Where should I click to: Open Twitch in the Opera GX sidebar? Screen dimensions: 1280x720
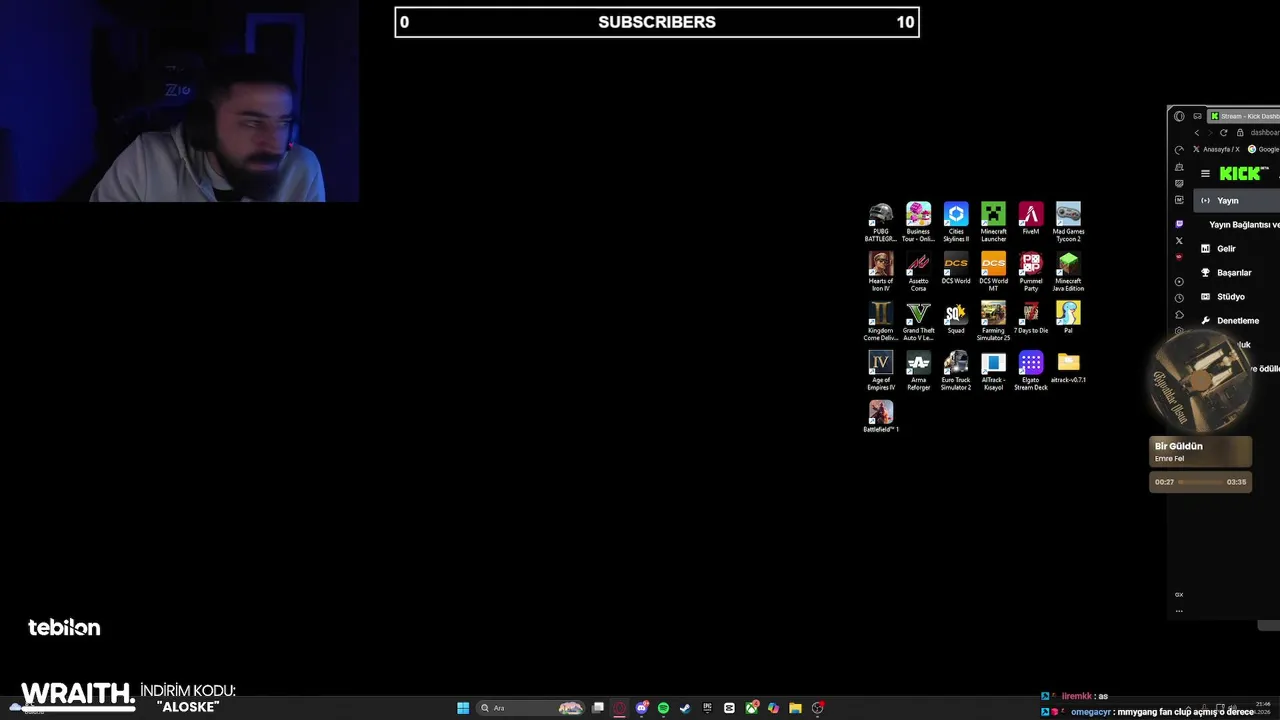click(1179, 224)
